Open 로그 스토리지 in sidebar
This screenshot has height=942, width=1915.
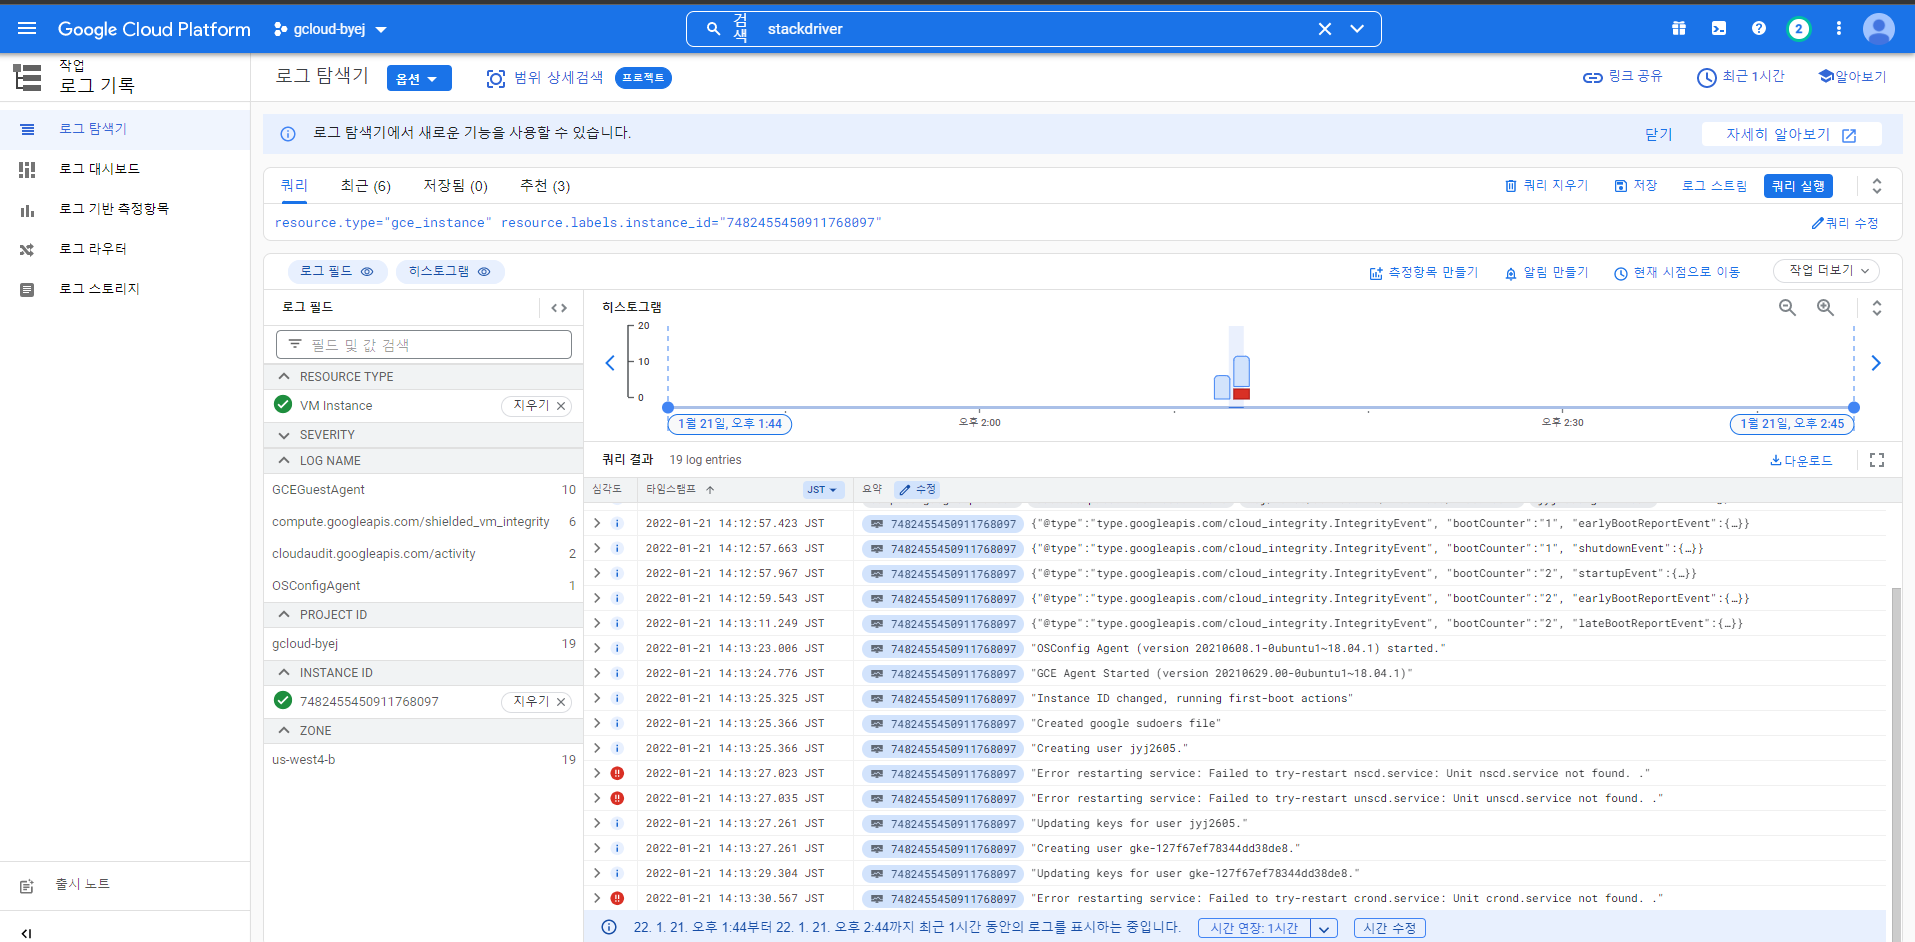pos(125,289)
